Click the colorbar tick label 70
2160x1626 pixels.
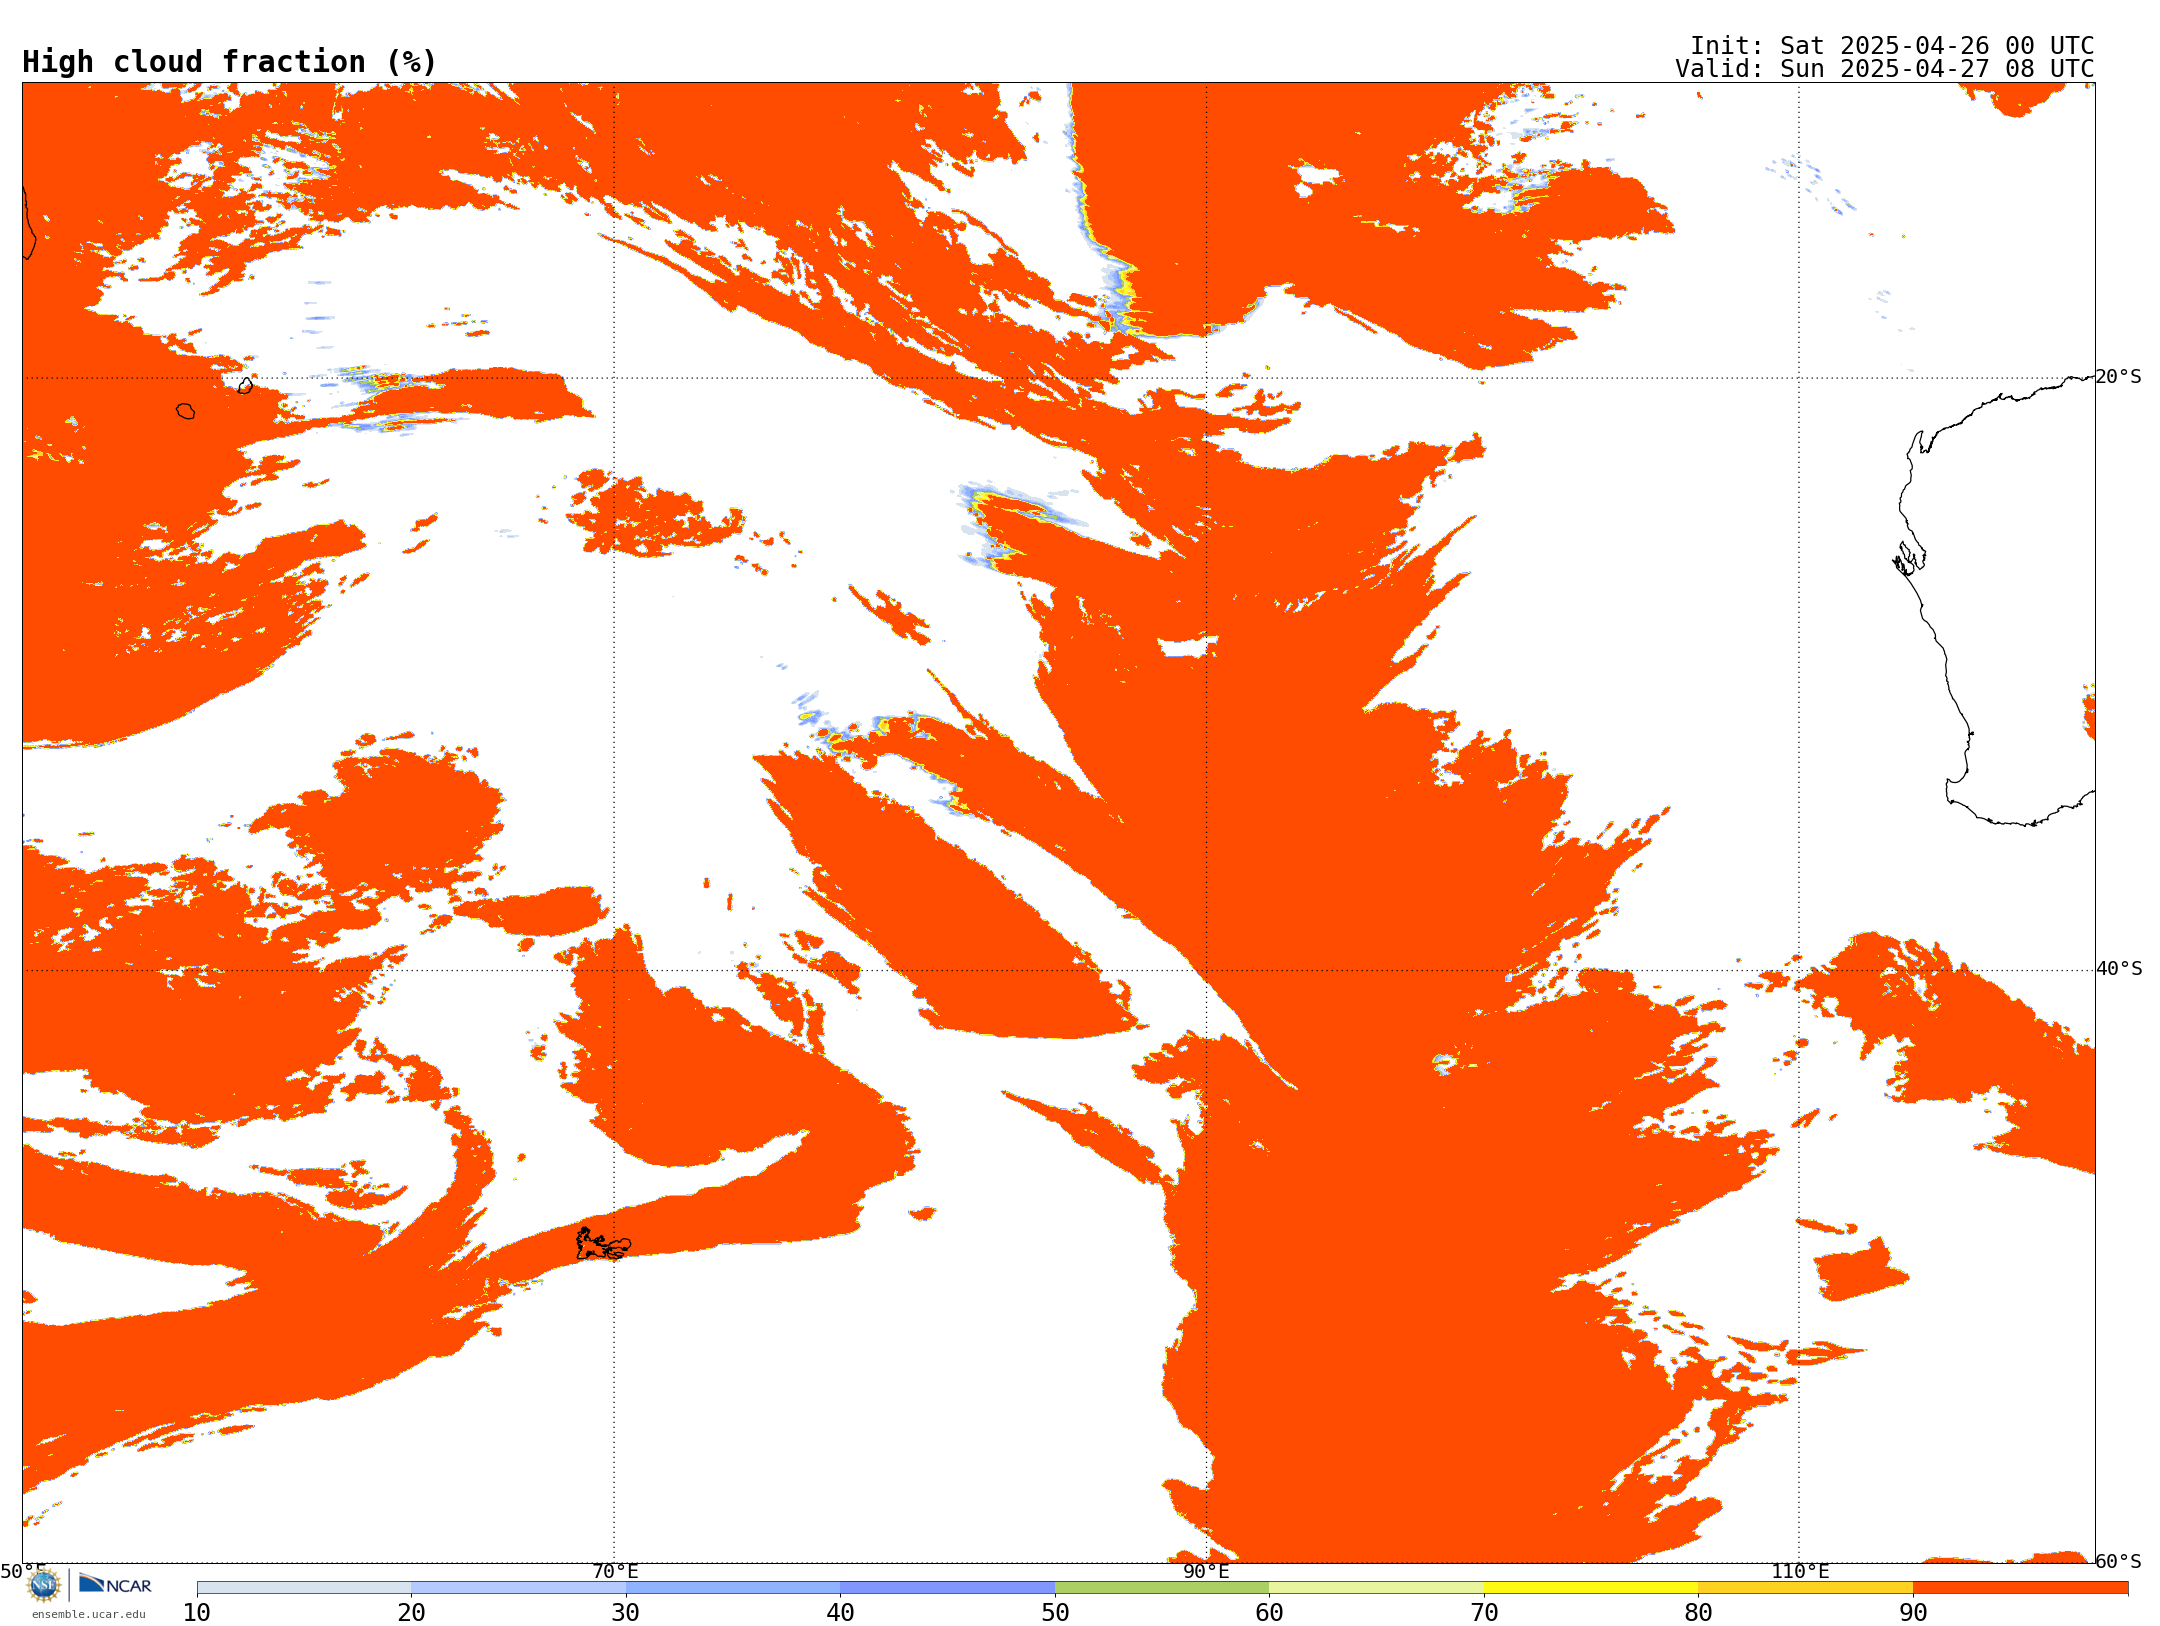pos(1484,1612)
